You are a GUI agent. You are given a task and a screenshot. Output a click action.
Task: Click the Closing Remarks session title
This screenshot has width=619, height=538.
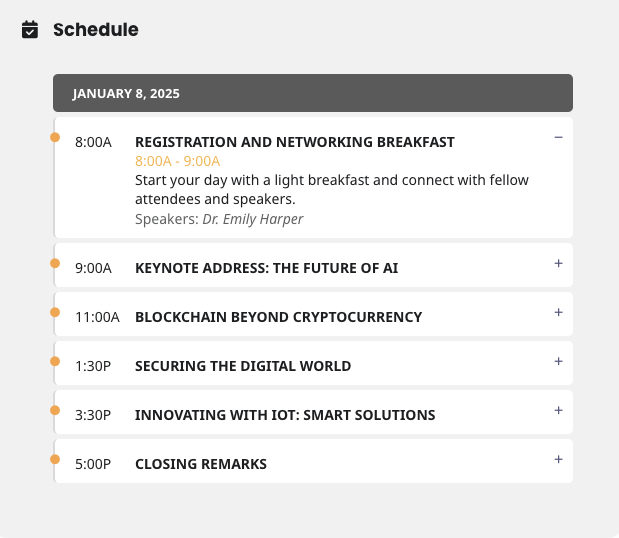(x=201, y=464)
